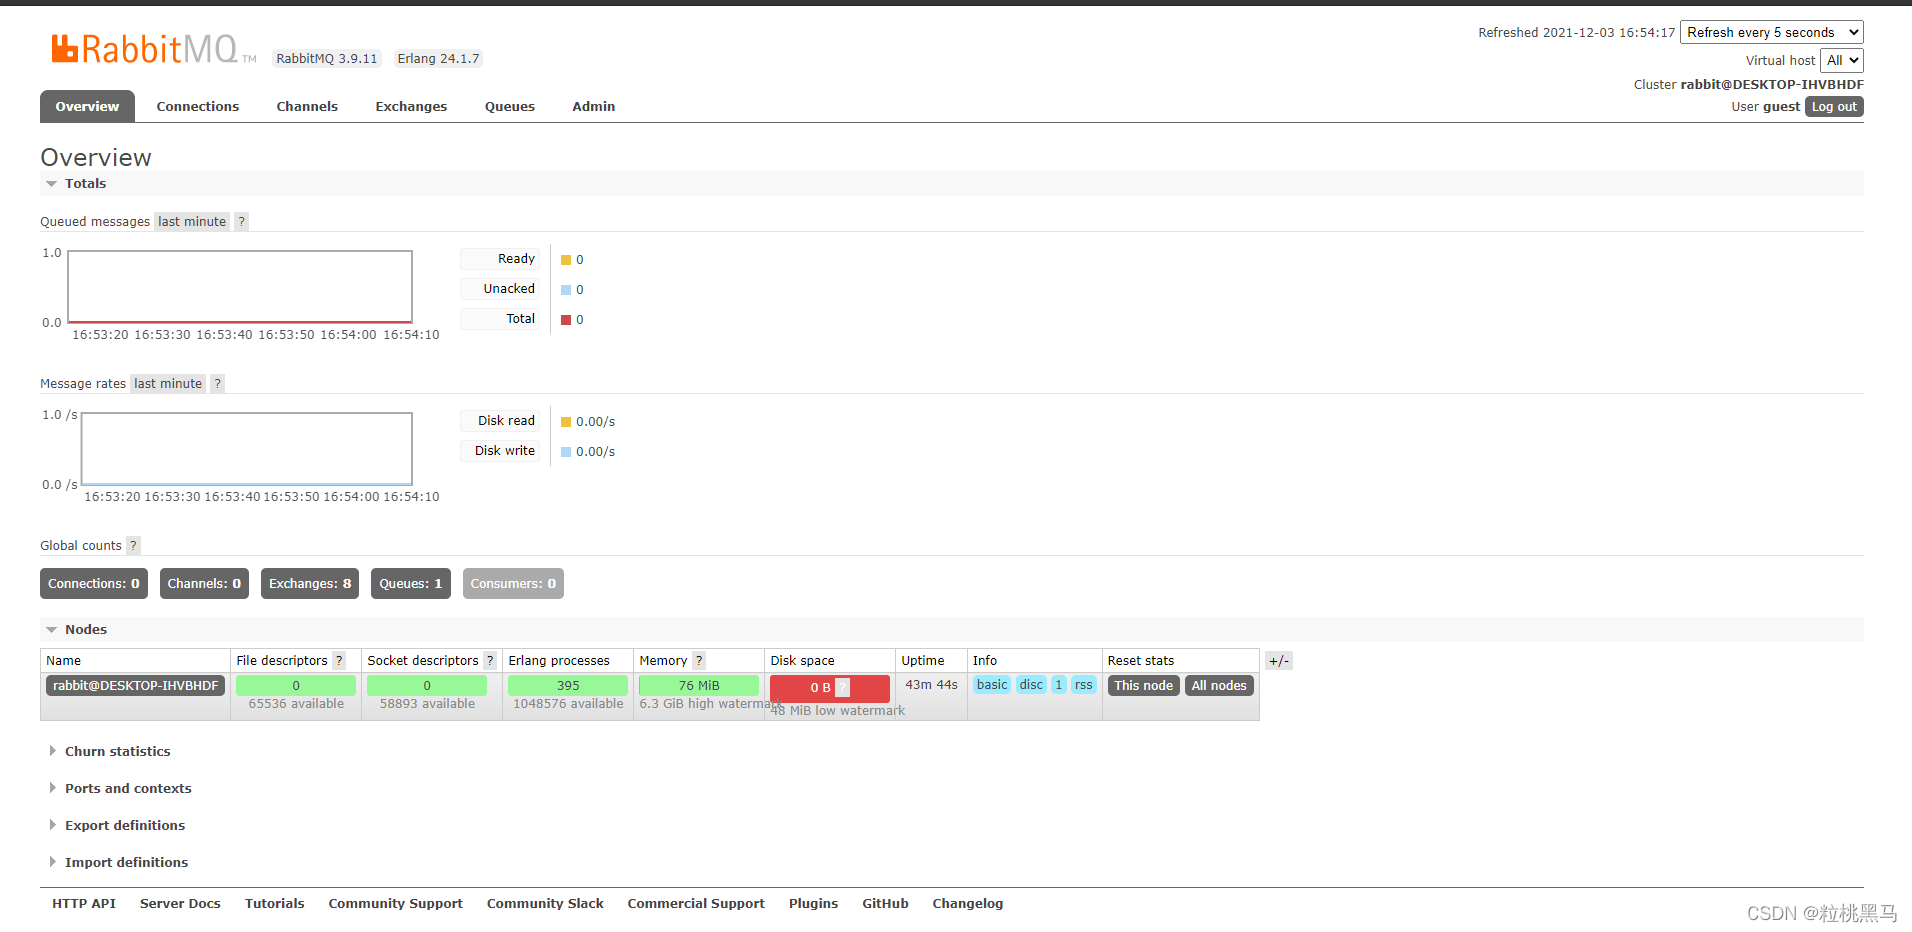This screenshot has width=1912, height=932.
Task: Click the basic info tag
Action: [992, 685]
